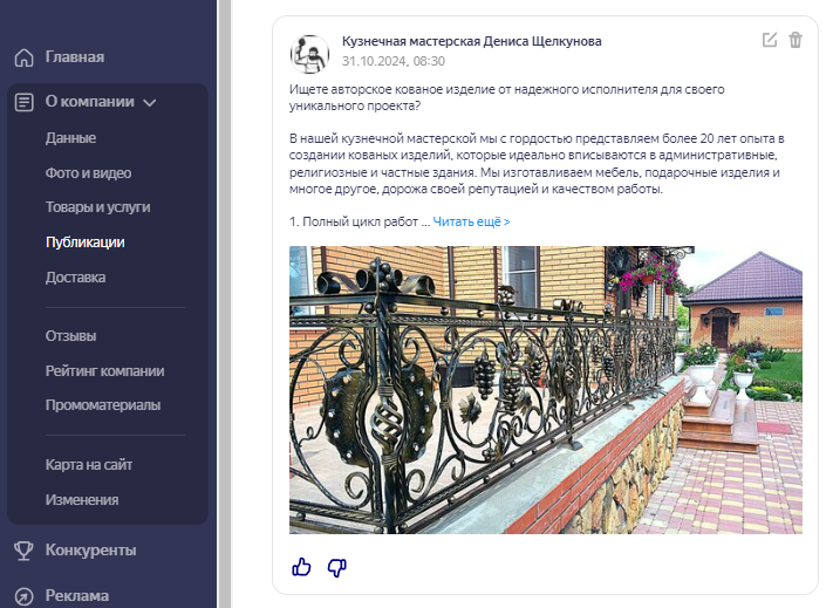The height and width of the screenshot is (608, 834).
Task: Open the Главная menu item
Action: pyautogui.click(x=74, y=57)
